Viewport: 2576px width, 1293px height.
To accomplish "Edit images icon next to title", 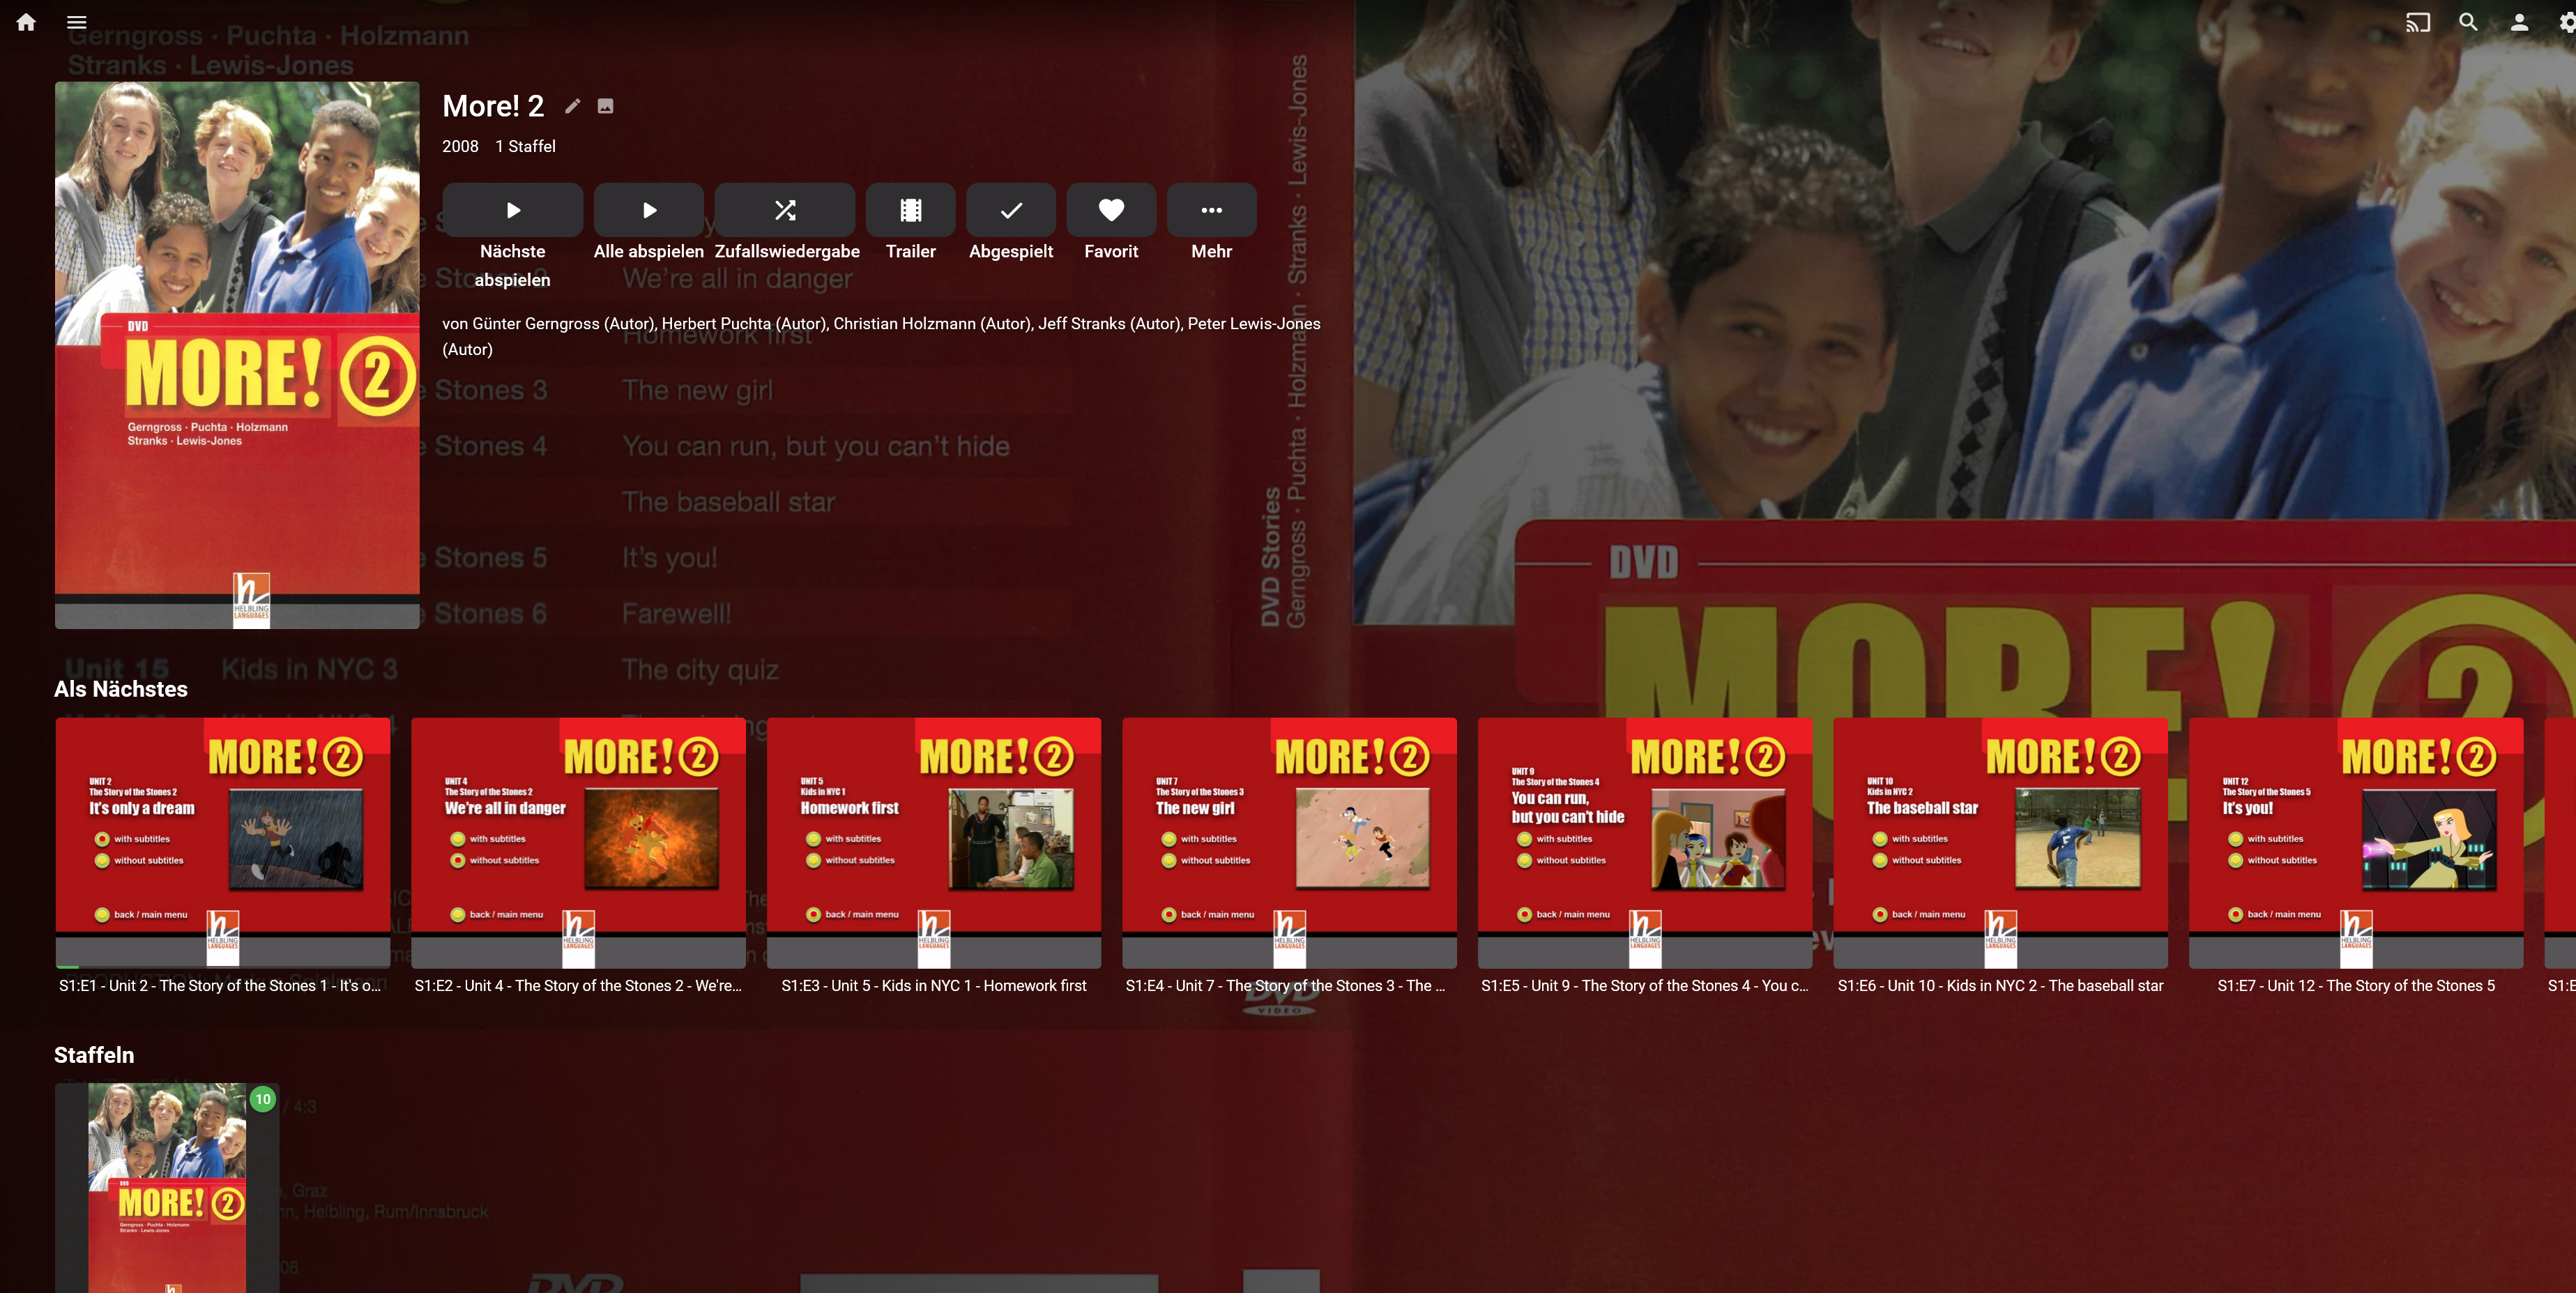I will [605, 106].
